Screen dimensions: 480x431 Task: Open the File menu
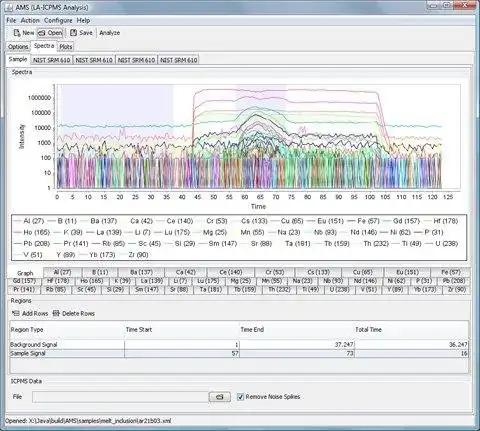coord(11,20)
